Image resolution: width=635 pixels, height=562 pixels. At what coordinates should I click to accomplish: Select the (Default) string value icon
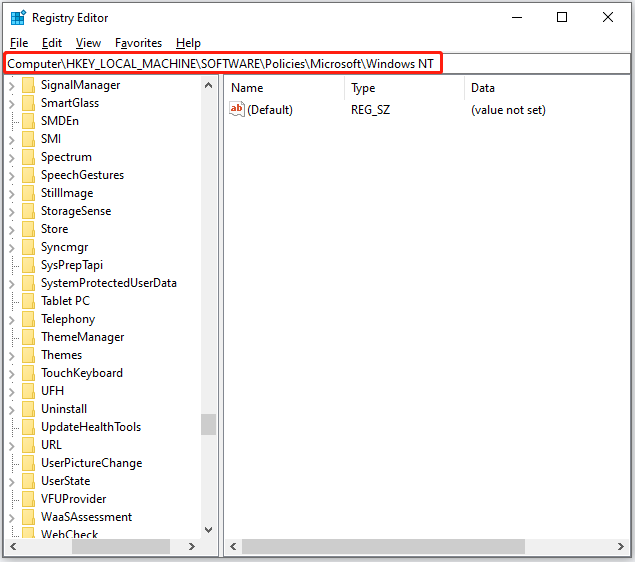coord(237,109)
